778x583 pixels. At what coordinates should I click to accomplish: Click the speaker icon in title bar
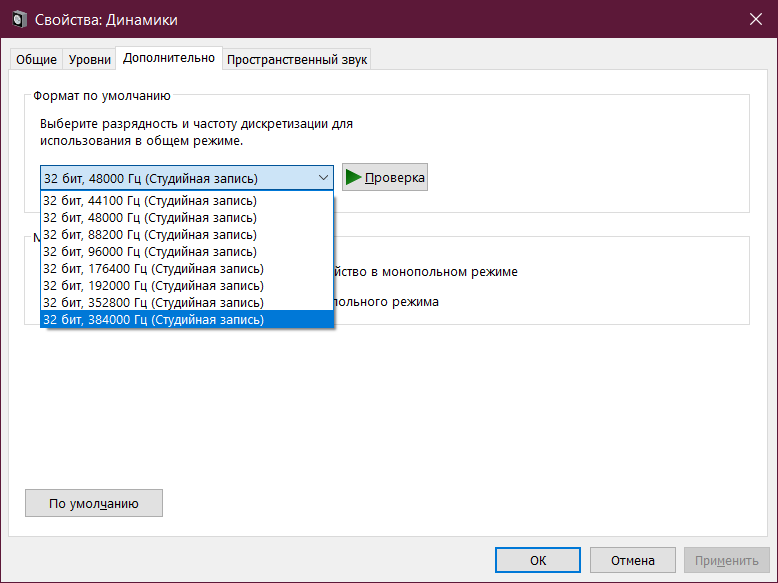[19, 20]
